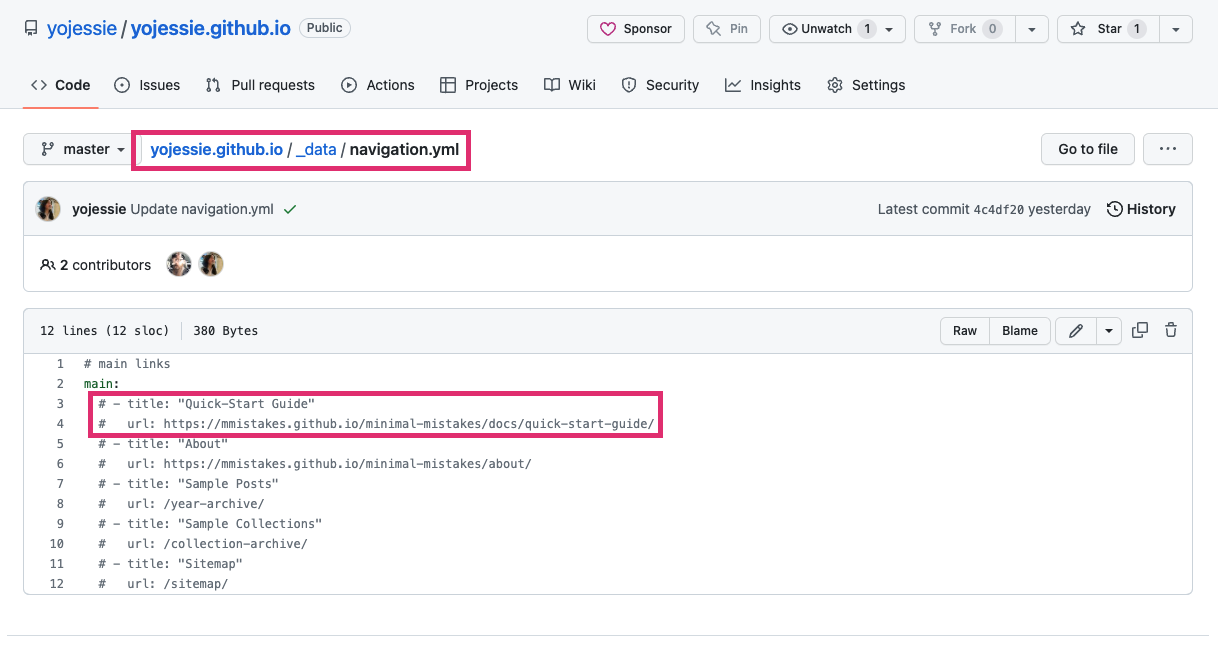Open Blame view
The image size is (1218, 656).
(x=1020, y=331)
